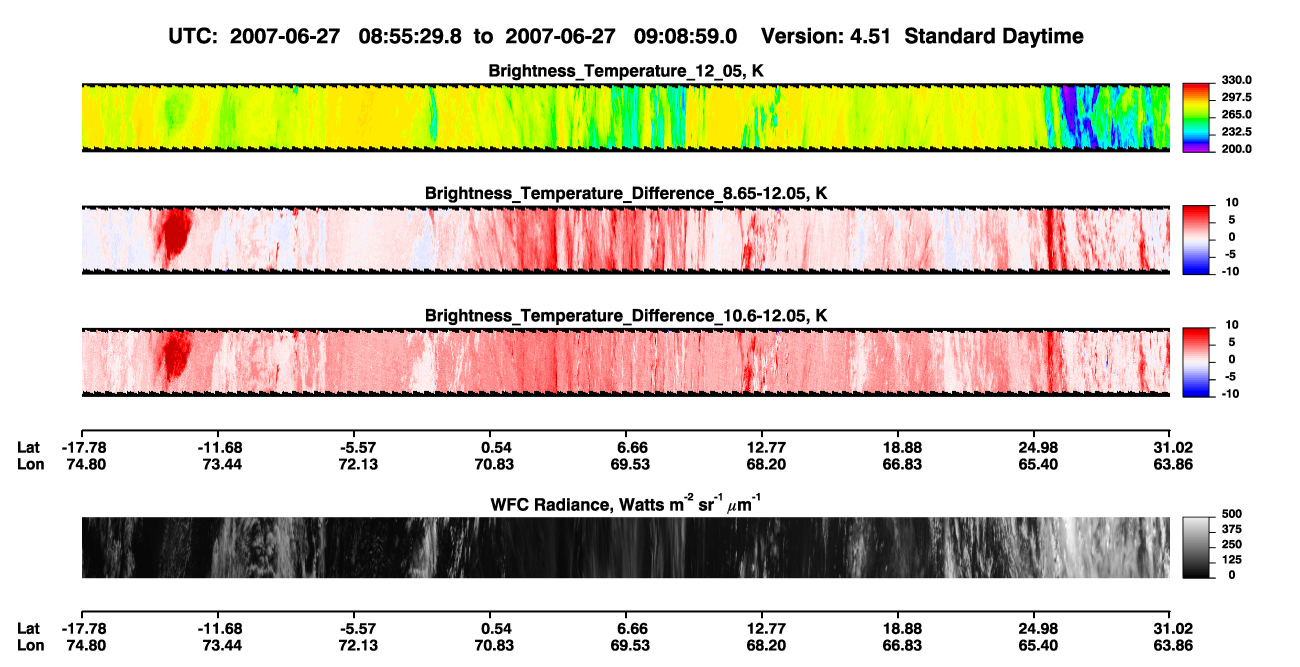
Task: Click the grayscale WFC Radiance image strip
Action: pyautogui.click(x=625, y=548)
